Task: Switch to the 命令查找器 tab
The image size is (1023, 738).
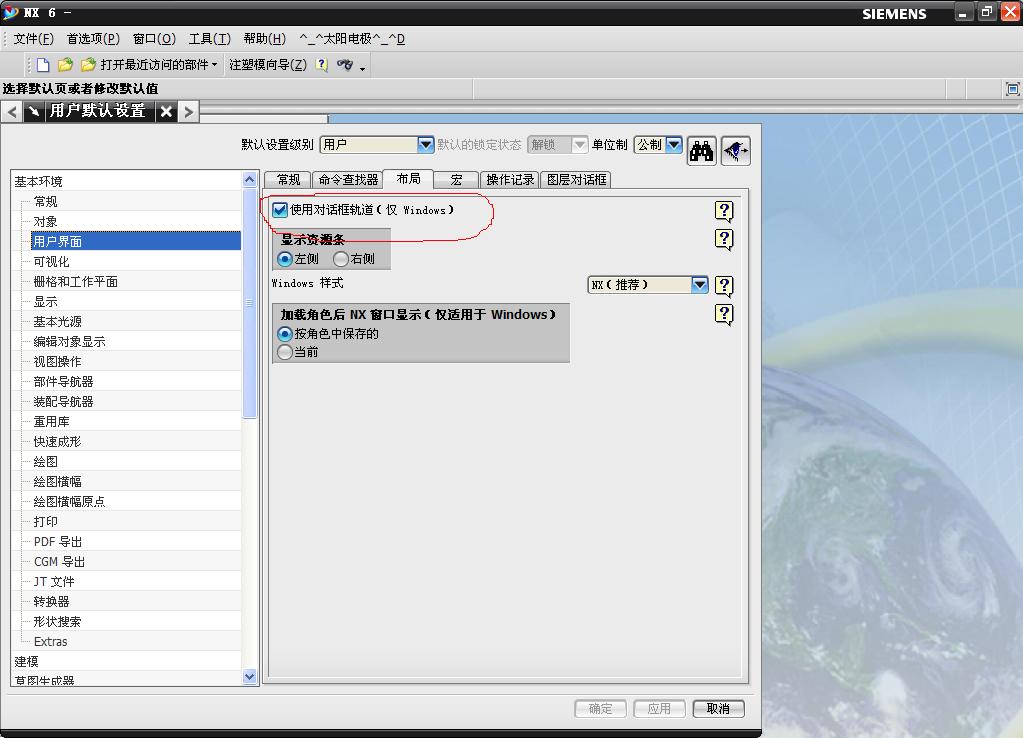Action: click(348, 179)
